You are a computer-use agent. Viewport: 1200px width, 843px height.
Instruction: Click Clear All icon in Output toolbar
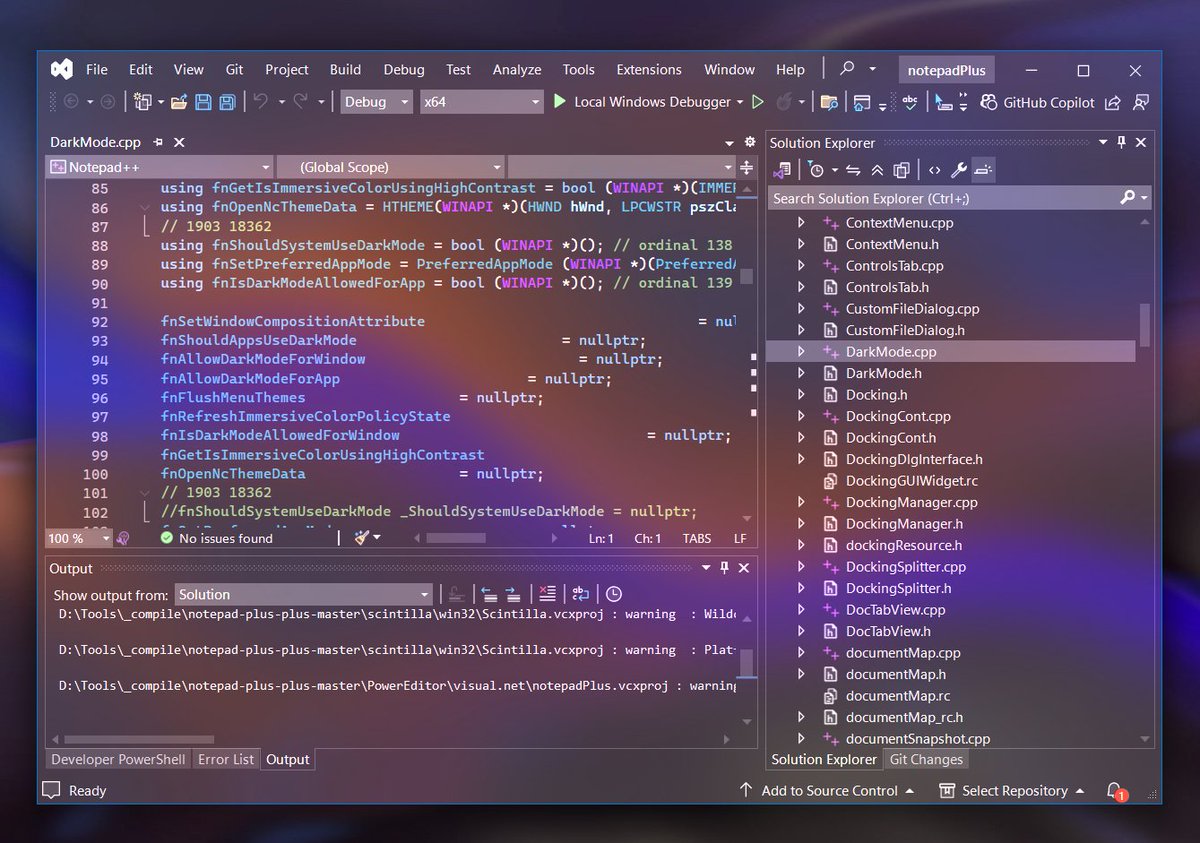(x=547, y=594)
